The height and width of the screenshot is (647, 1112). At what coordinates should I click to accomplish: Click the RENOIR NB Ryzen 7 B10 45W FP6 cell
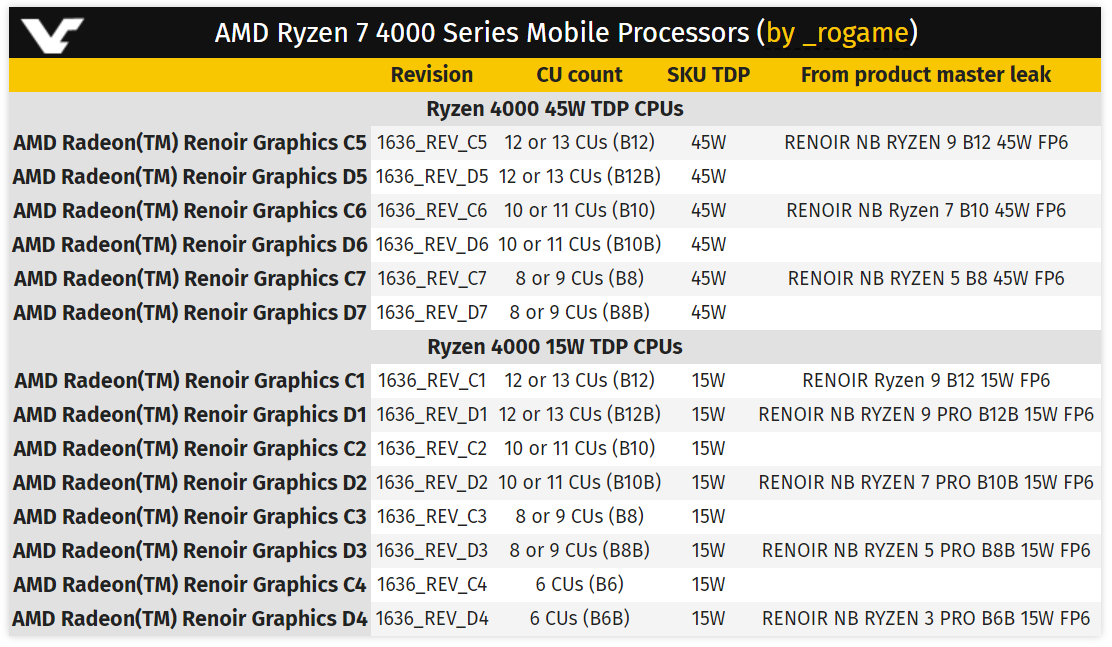925,211
